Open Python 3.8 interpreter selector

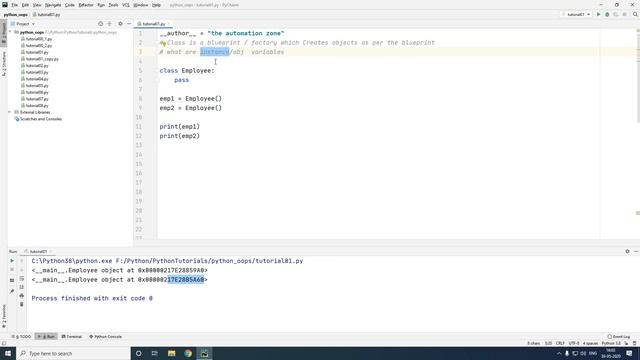click(x=611, y=343)
